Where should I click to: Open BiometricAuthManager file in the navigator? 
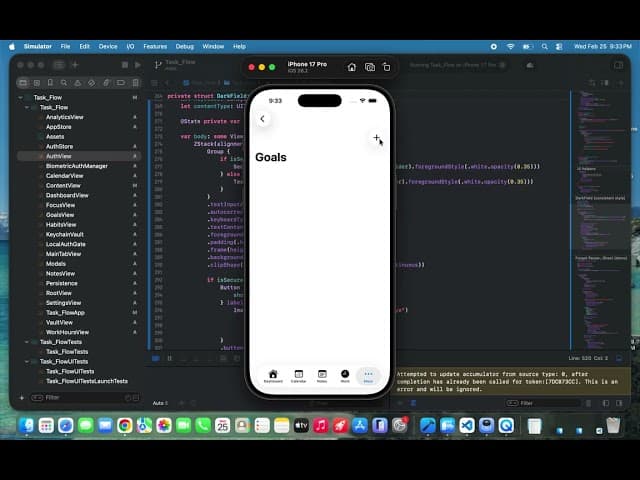pos(76,166)
